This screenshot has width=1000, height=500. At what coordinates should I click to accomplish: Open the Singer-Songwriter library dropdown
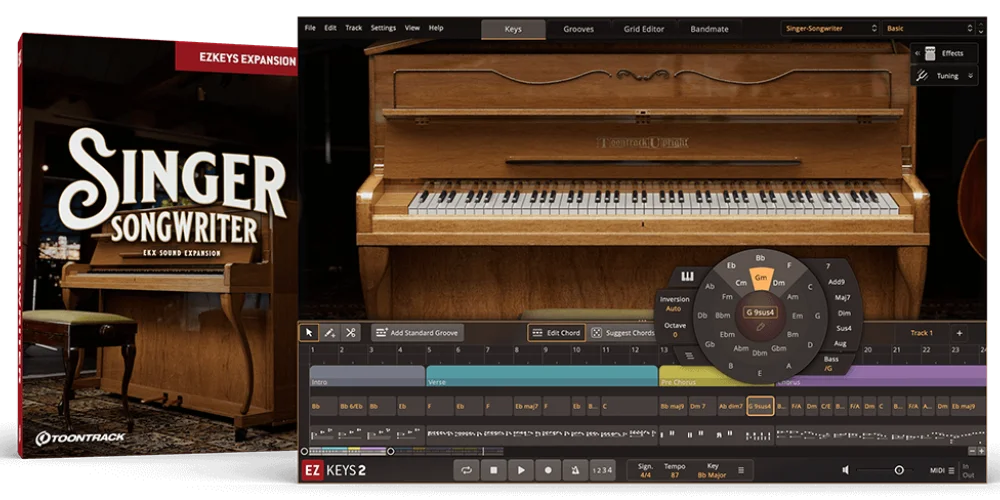click(831, 28)
